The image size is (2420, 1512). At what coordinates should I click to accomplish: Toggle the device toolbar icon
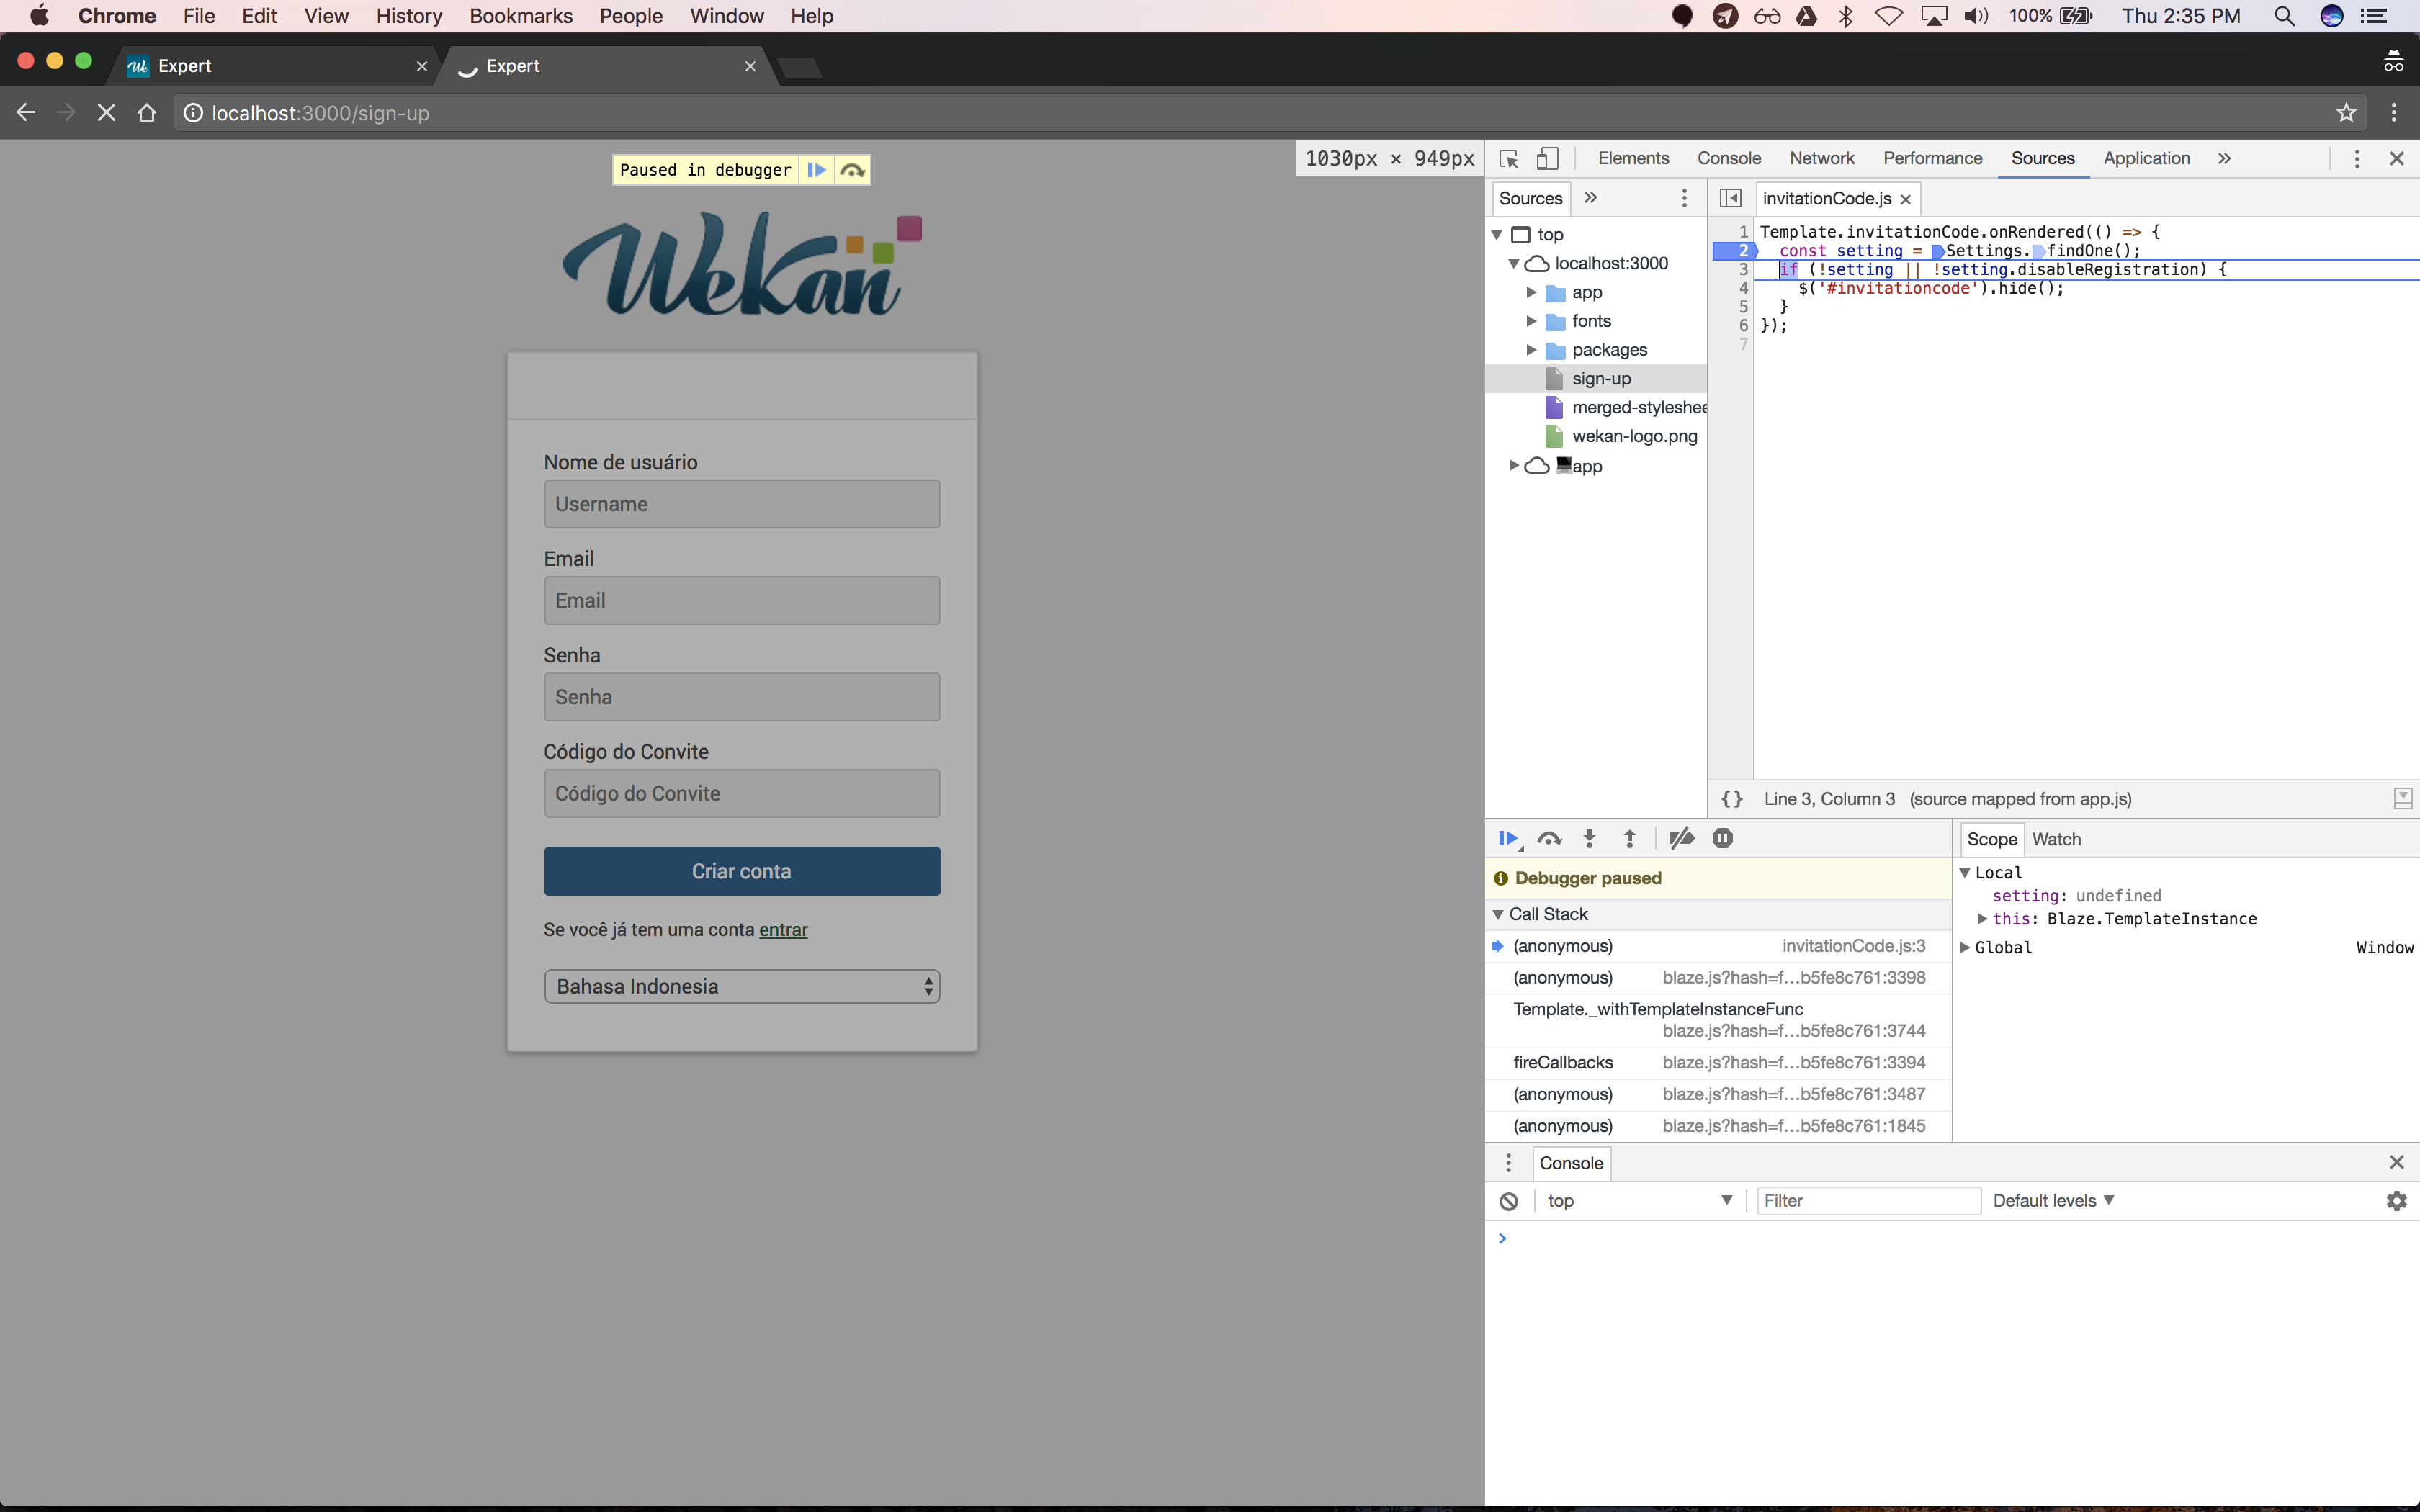pos(1548,158)
